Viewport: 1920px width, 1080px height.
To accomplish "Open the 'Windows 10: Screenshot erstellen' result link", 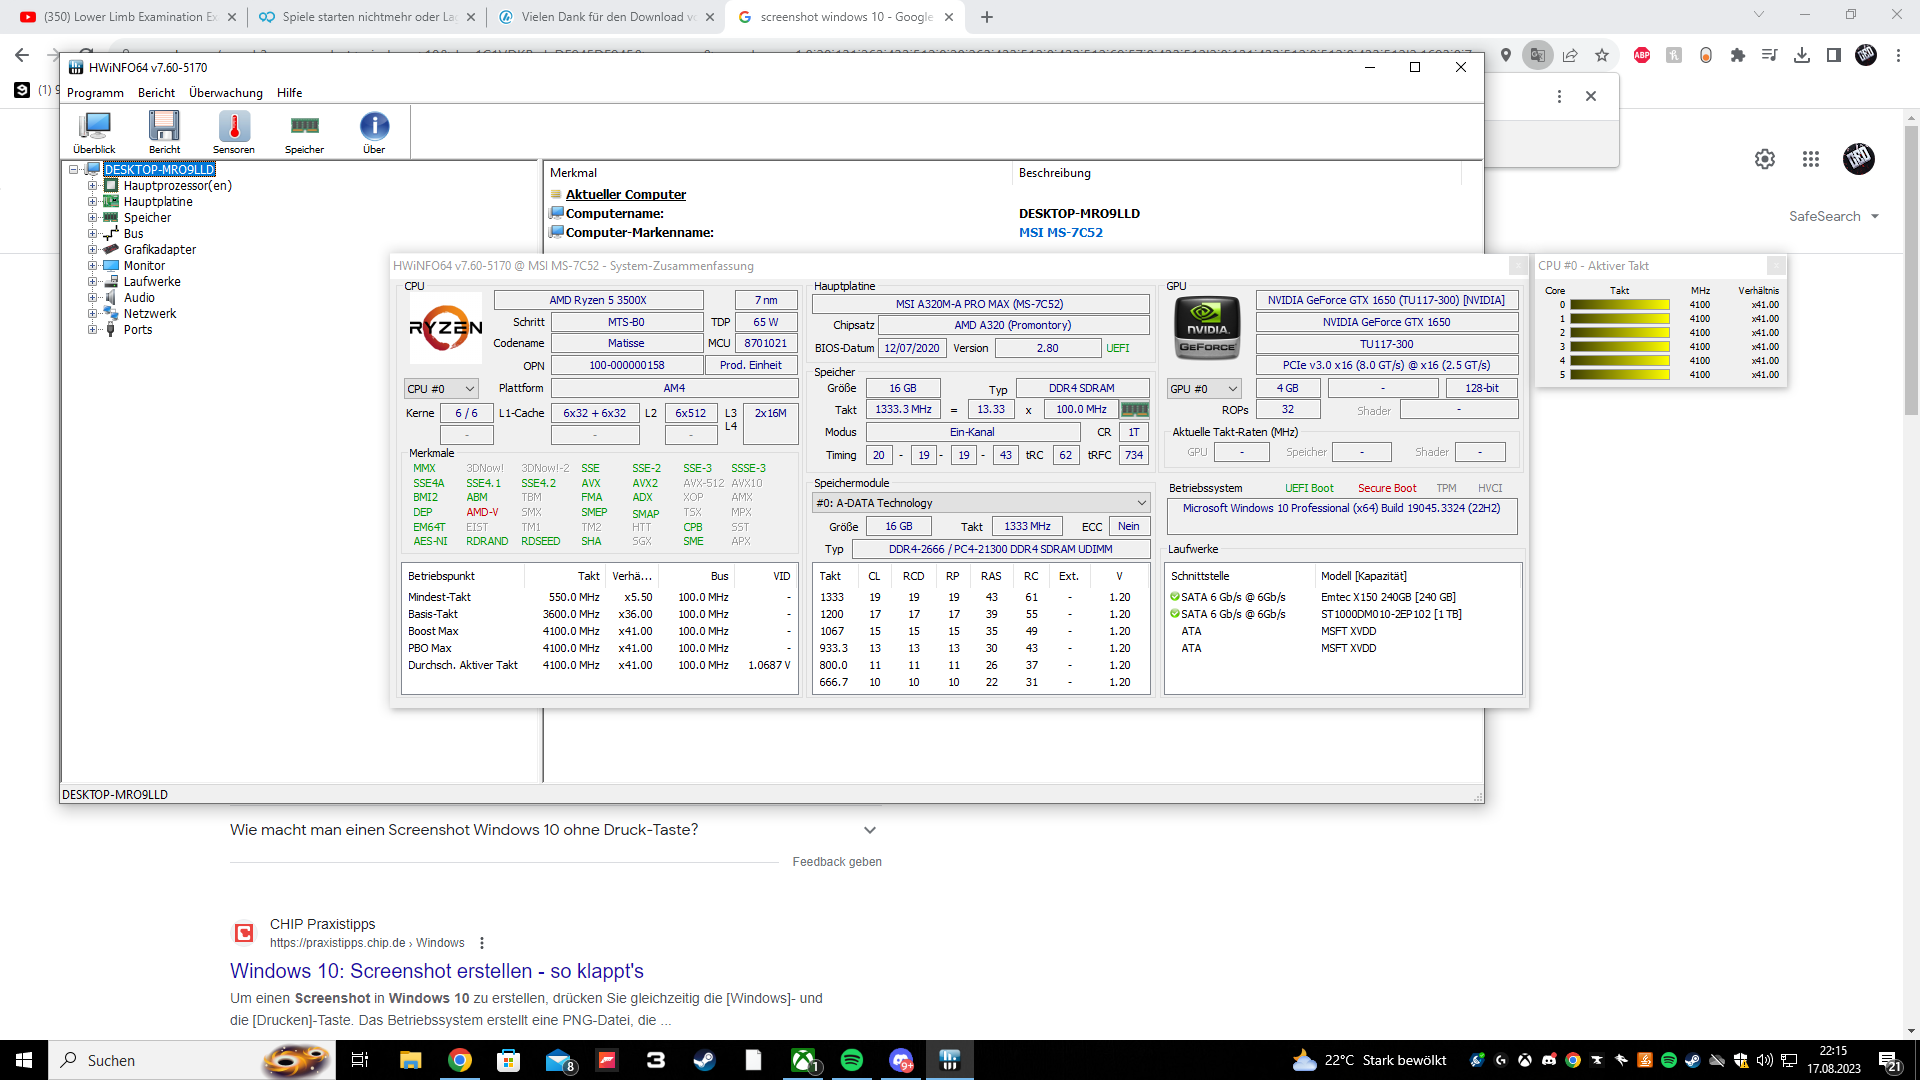I will (437, 971).
